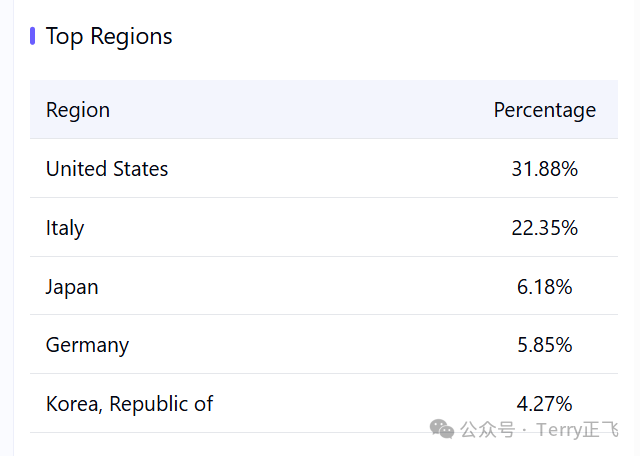The height and width of the screenshot is (456, 640).
Task: Click the 5.85% percentage value
Action: point(545,345)
